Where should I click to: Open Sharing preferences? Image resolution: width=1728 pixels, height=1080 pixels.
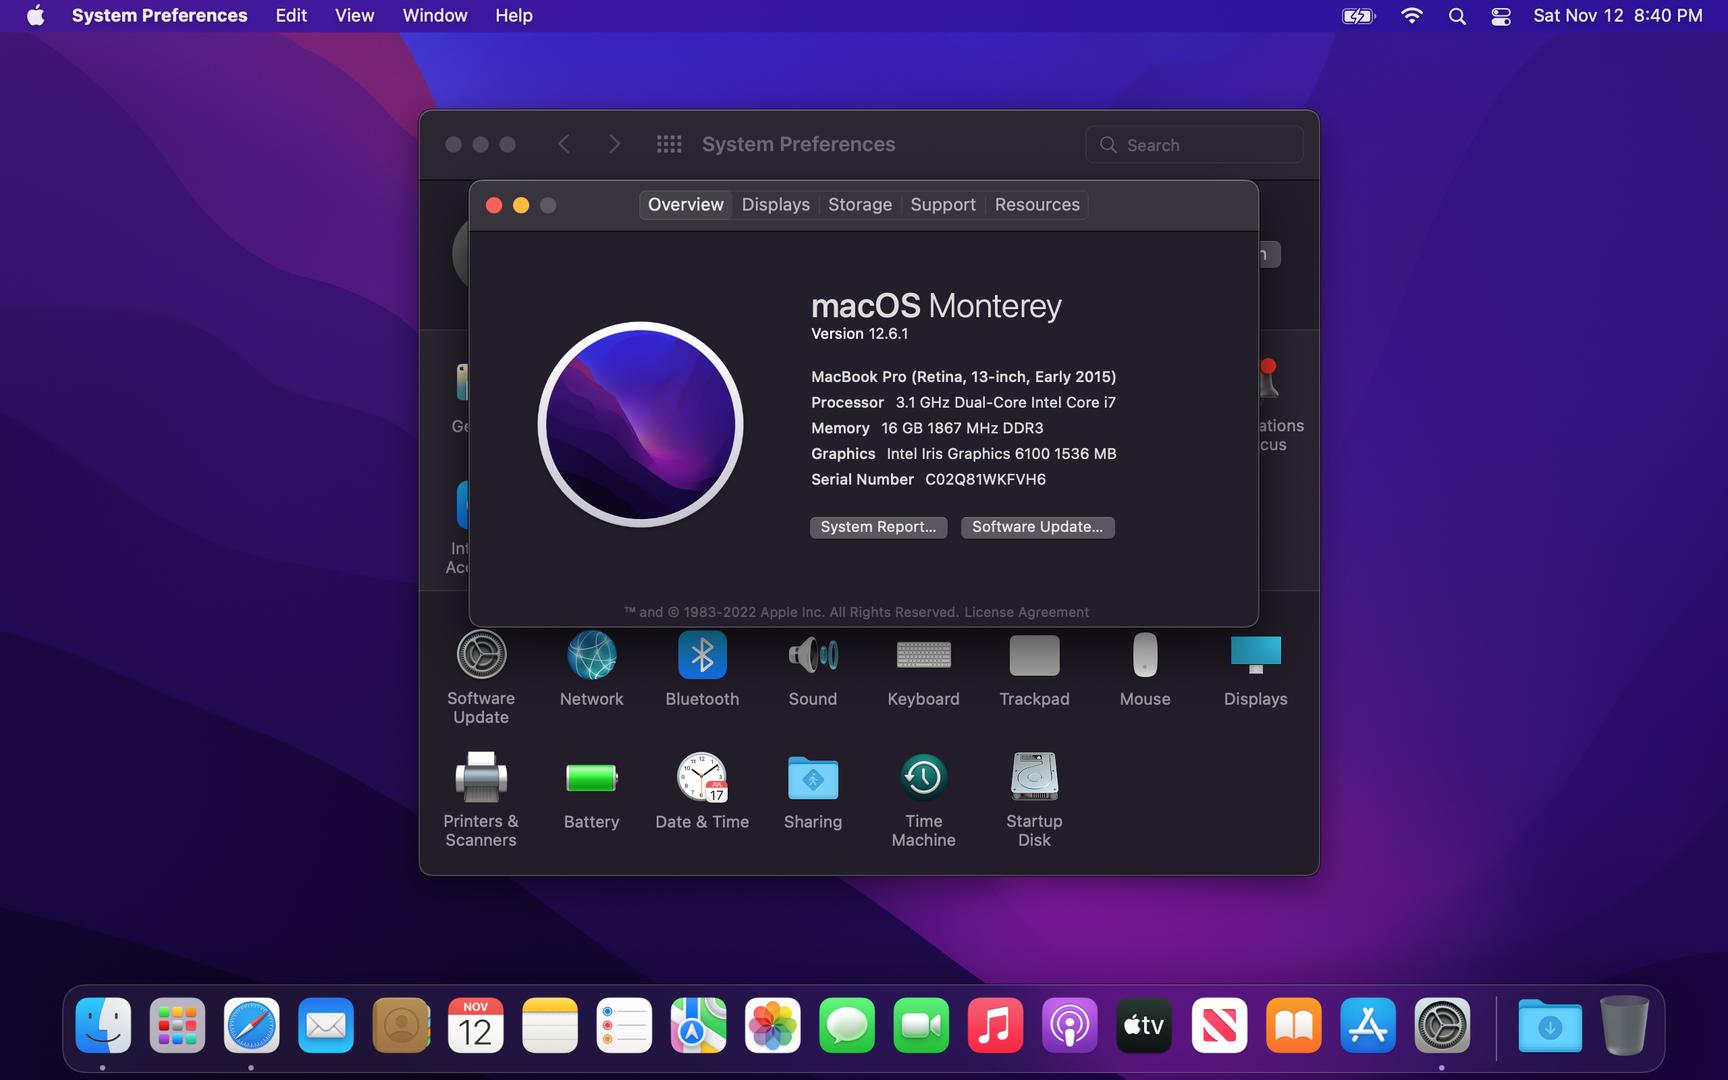point(812,791)
